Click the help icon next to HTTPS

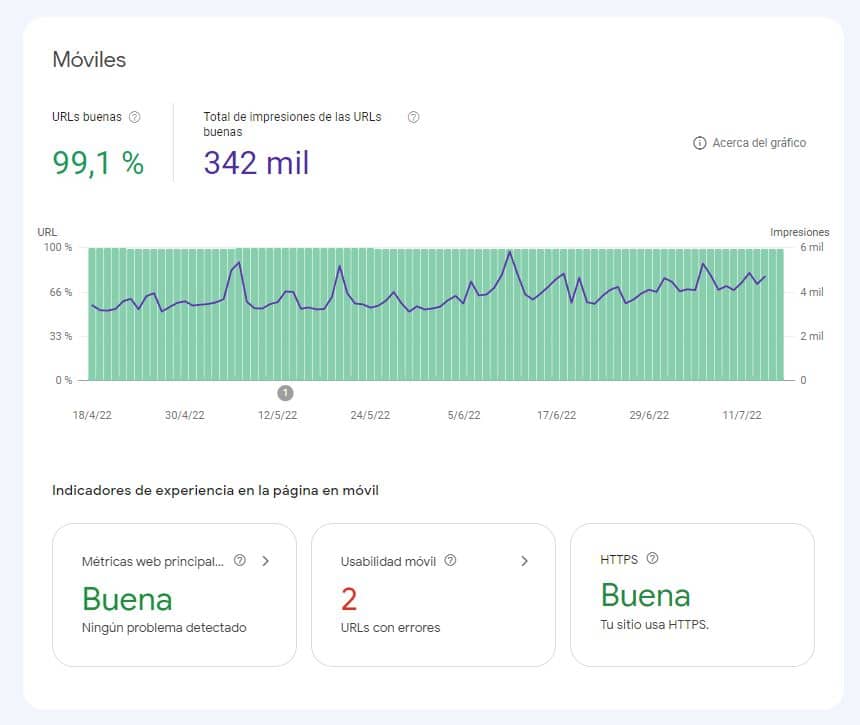[652, 558]
